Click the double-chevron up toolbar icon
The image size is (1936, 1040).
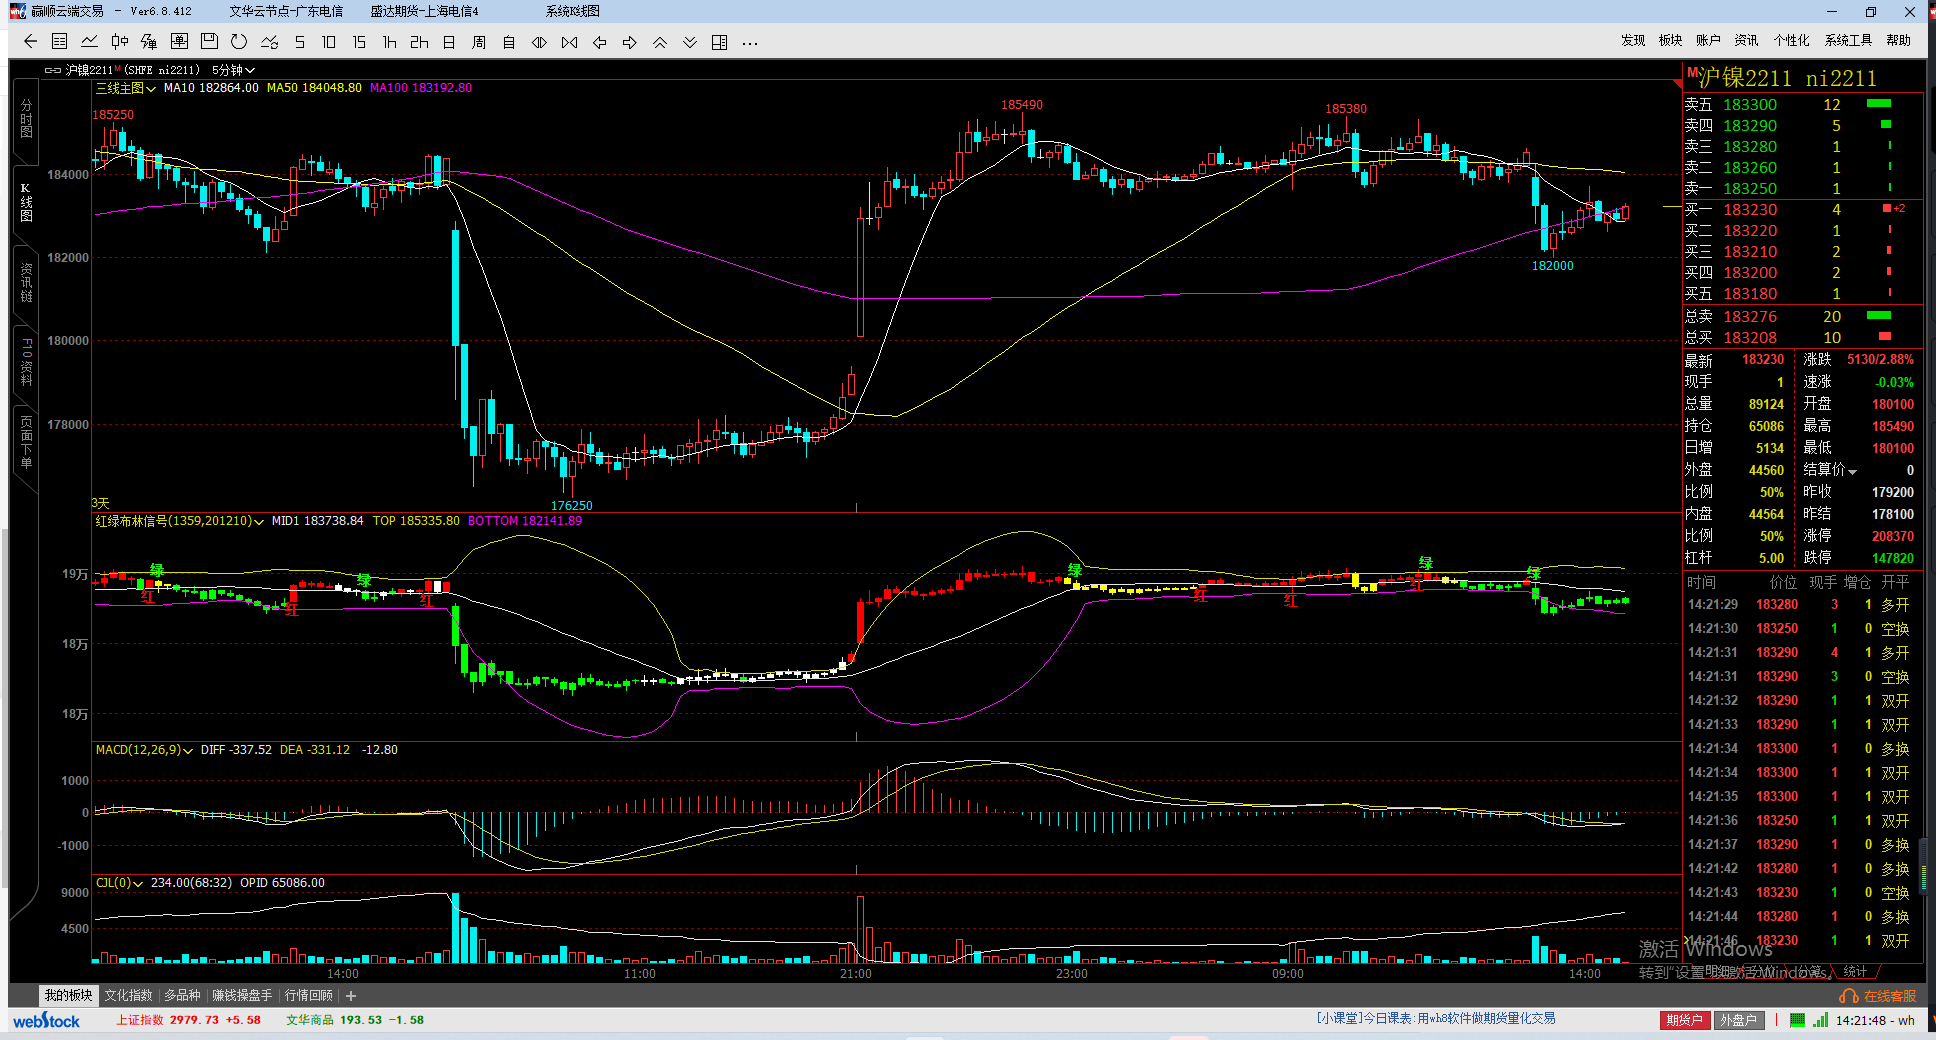click(x=659, y=42)
